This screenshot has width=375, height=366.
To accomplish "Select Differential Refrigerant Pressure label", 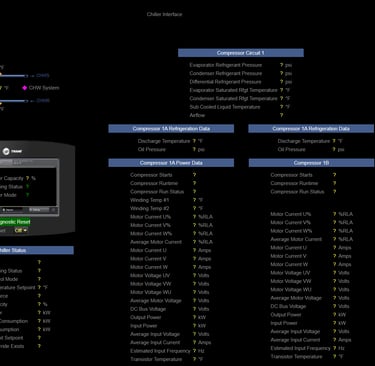I will click(x=225, y=82).
